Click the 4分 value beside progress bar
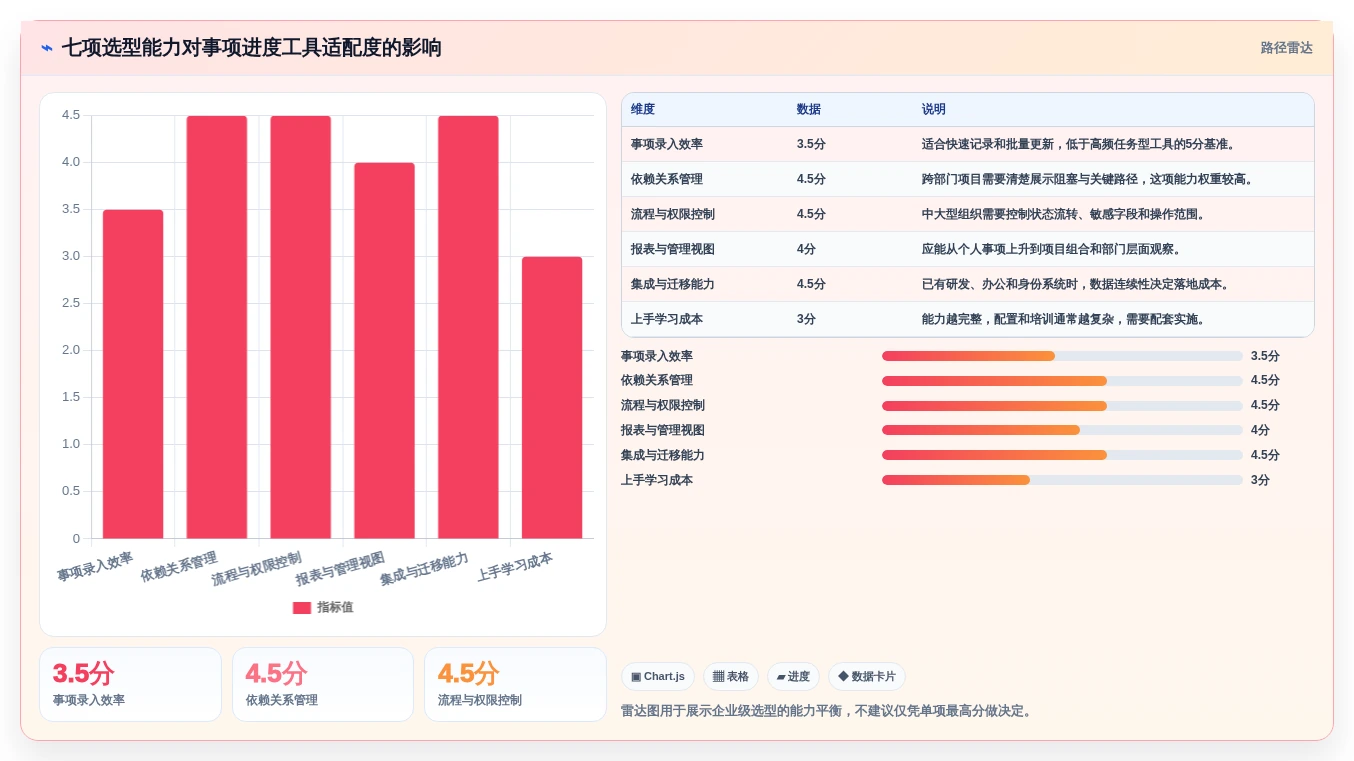Image resolution: width=1354 pixels, height=761 pixels. [x=1260, y=430]
